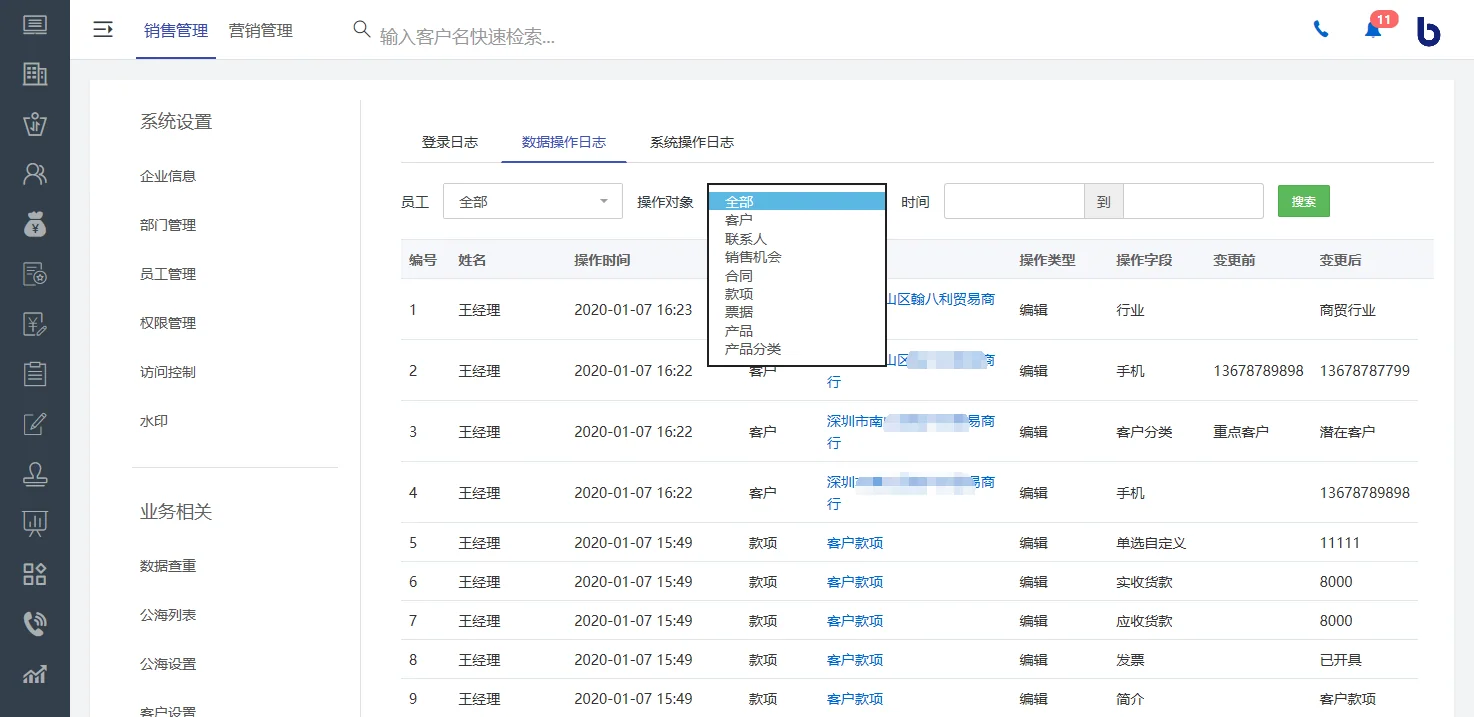Image resolution: width=1474 pixels, height=717 pixels.
Task: Open the yen document with pen sidebar icon
Action: pyautogui.click(x=35, y=324)
